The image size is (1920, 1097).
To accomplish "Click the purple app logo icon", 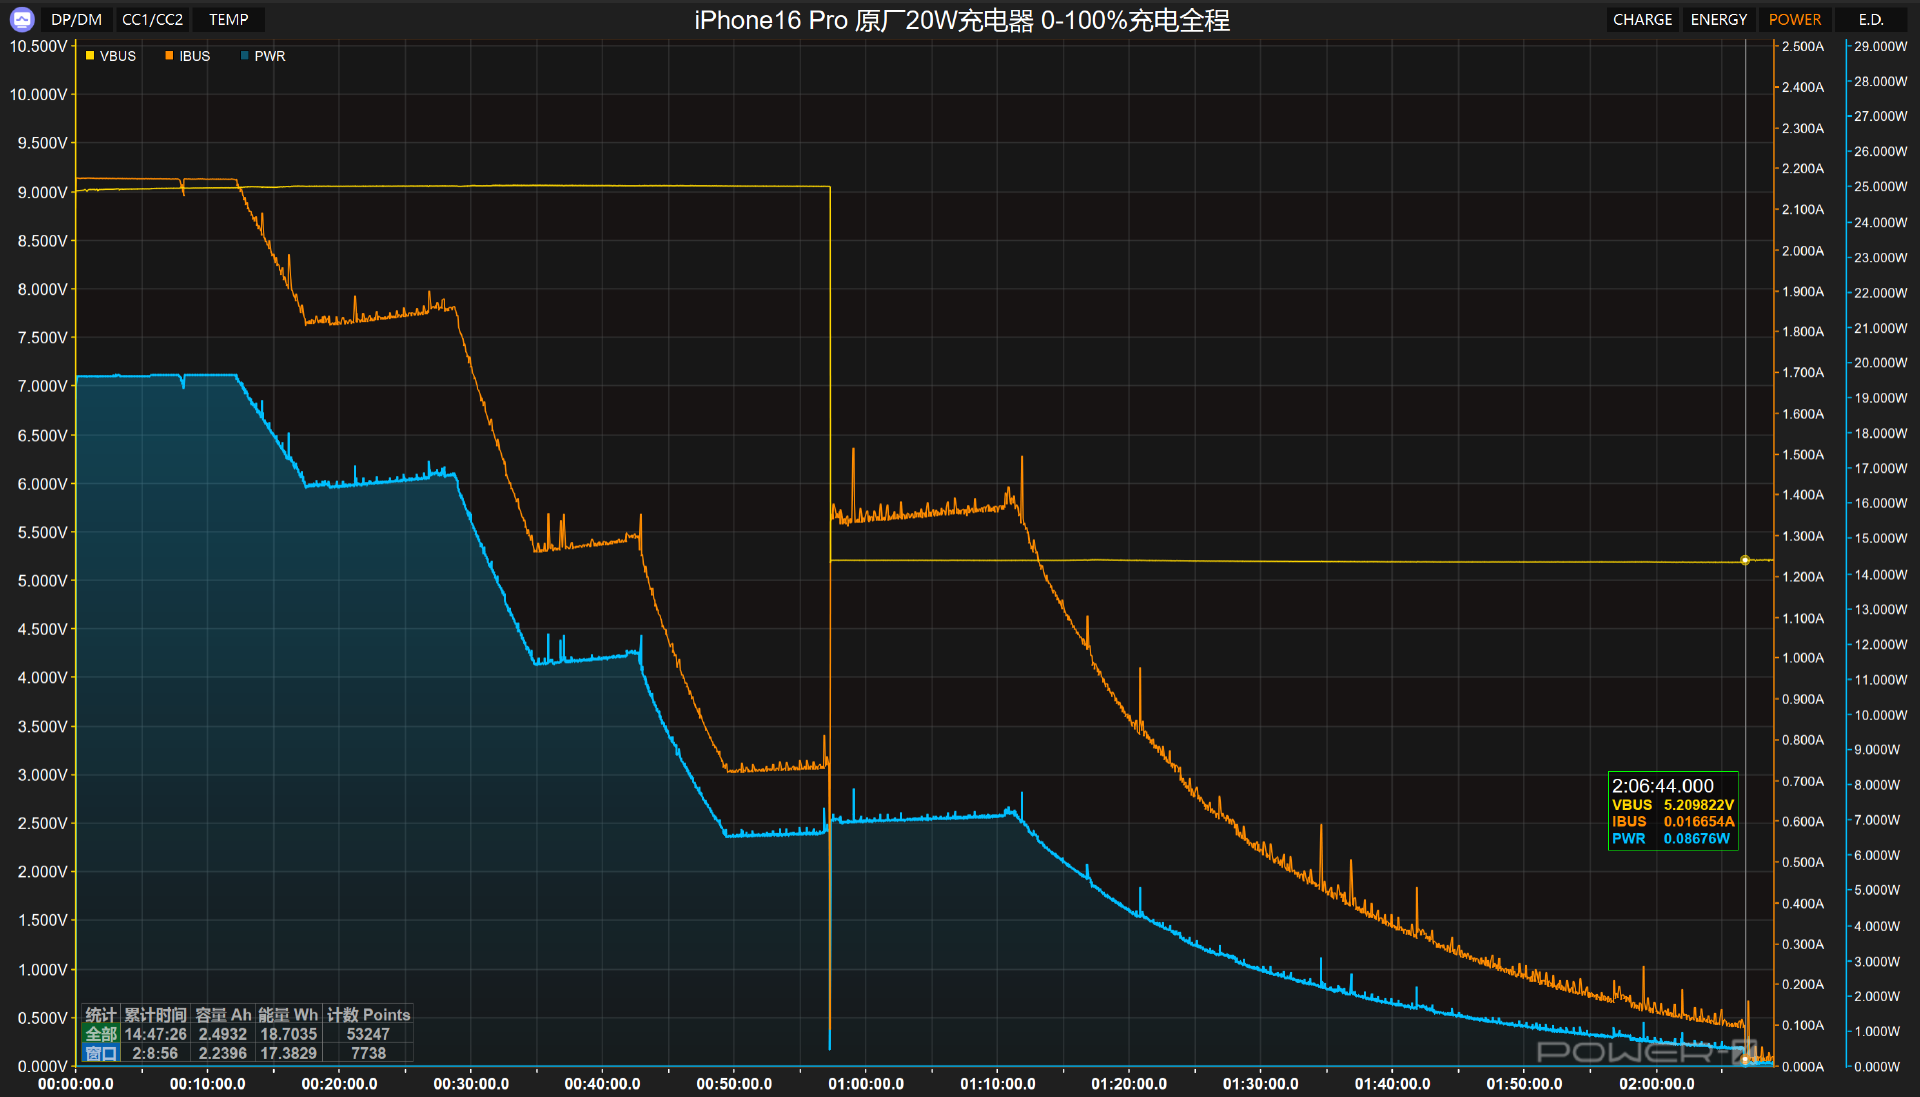I will click(x=22, y=19).
